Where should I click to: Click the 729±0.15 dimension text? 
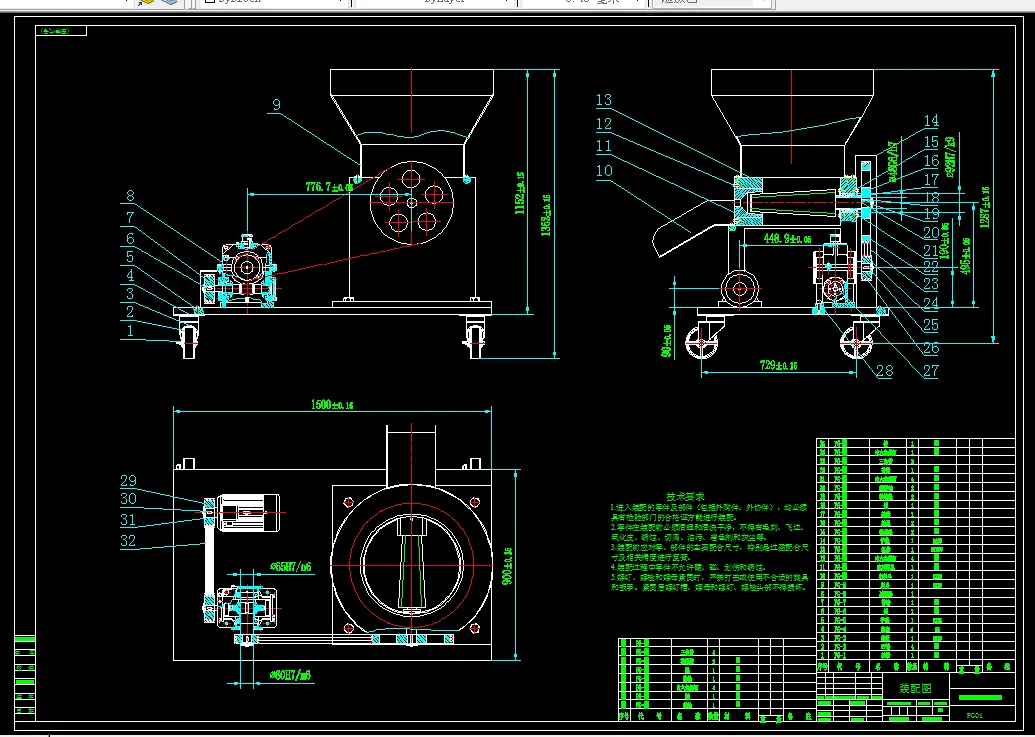coord(778,365)
